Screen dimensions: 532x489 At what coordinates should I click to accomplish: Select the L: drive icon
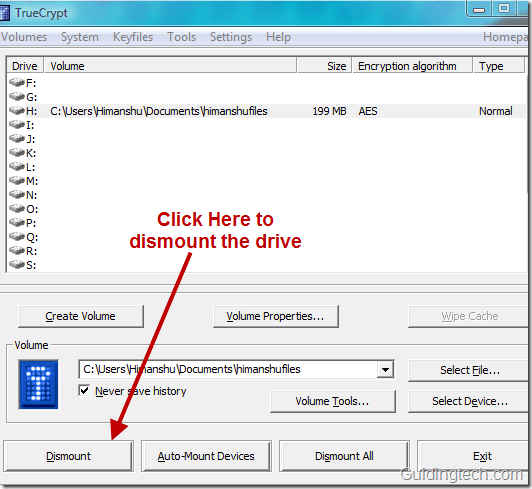(17, 167)
